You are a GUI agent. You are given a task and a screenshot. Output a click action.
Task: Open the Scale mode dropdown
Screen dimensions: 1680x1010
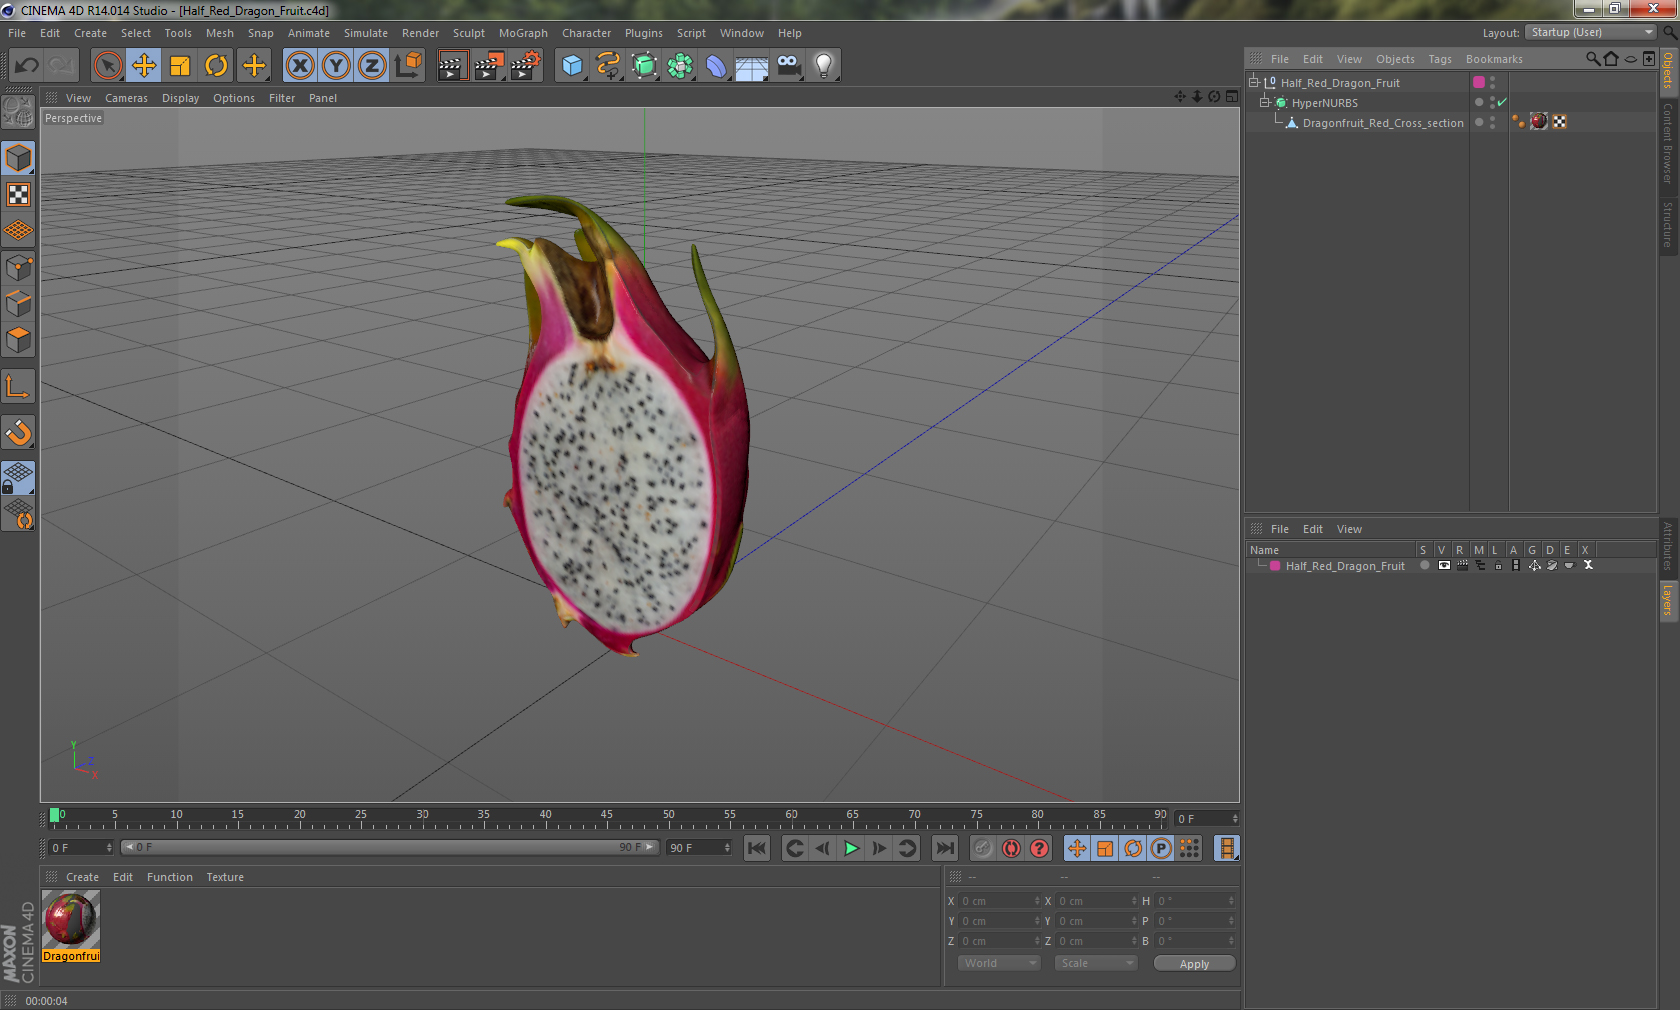(x=1096, y=963)
